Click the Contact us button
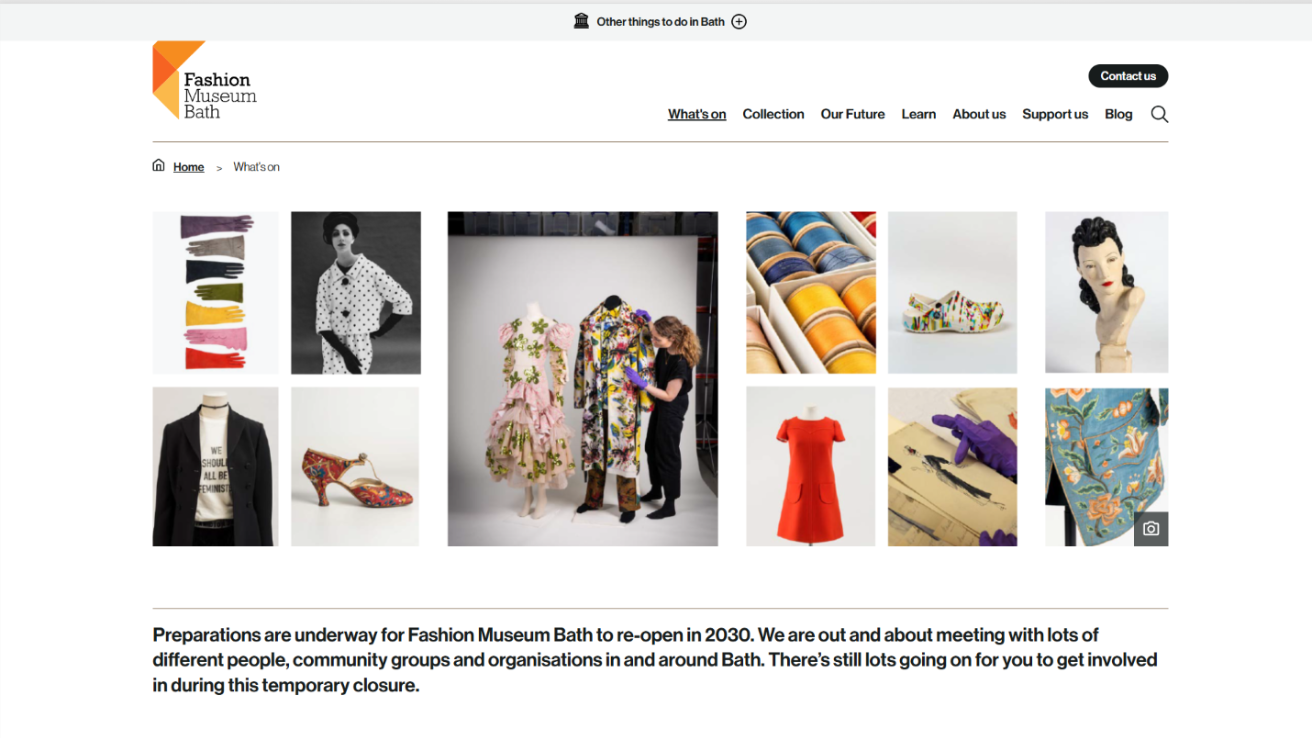The width and height of the screenshot is (1312, 738). [x=1128, y=76]
